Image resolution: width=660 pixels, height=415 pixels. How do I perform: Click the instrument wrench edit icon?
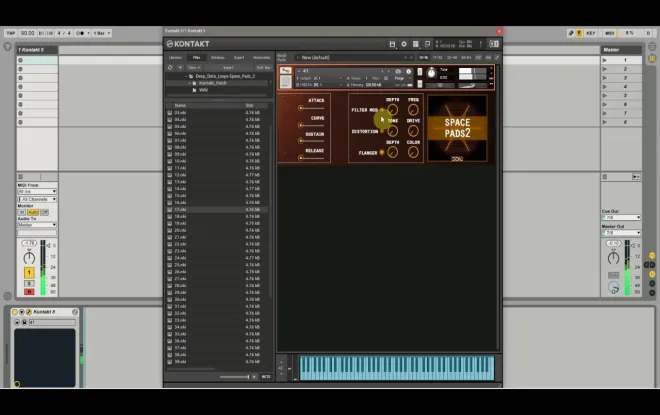tap(286, 71)
